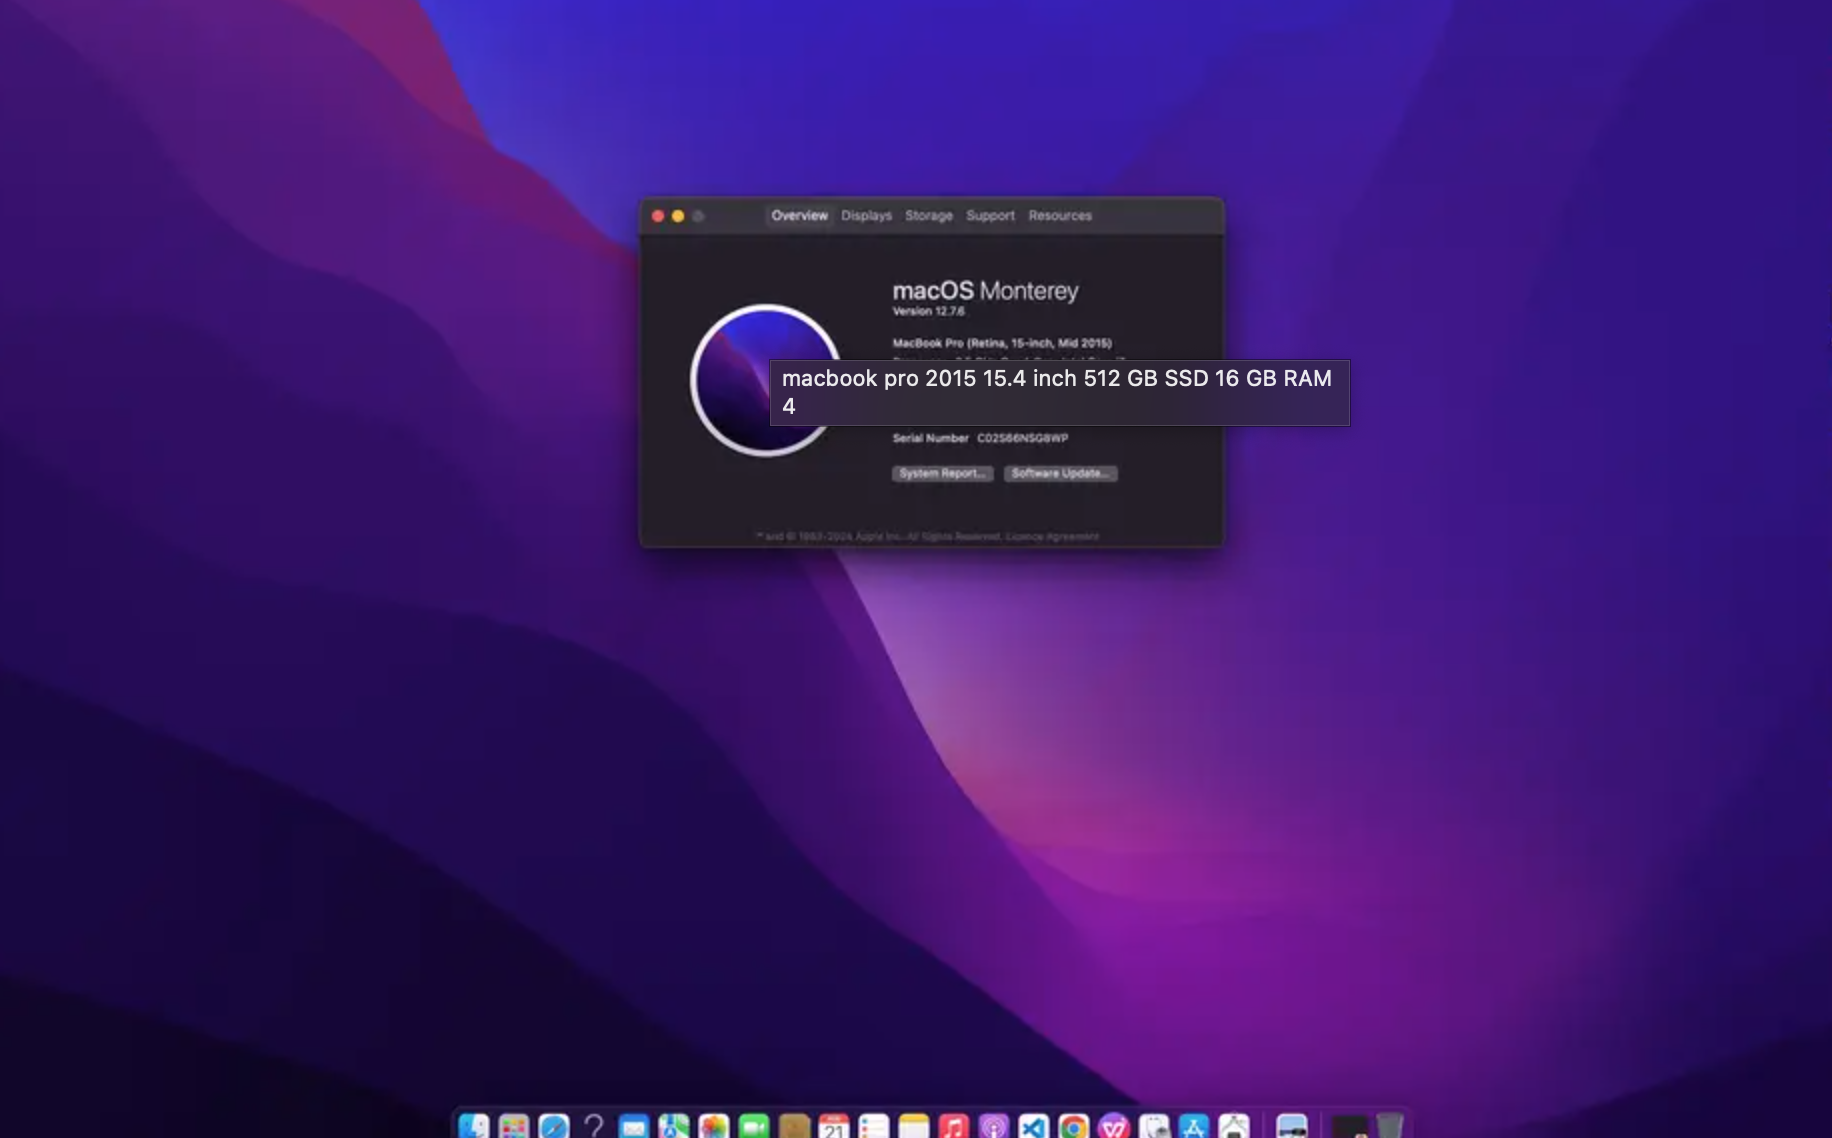Screen dimensions: 1832x1138
Task: Launch Visual Studio Code from dock
Action: tap(1034, 1126)
